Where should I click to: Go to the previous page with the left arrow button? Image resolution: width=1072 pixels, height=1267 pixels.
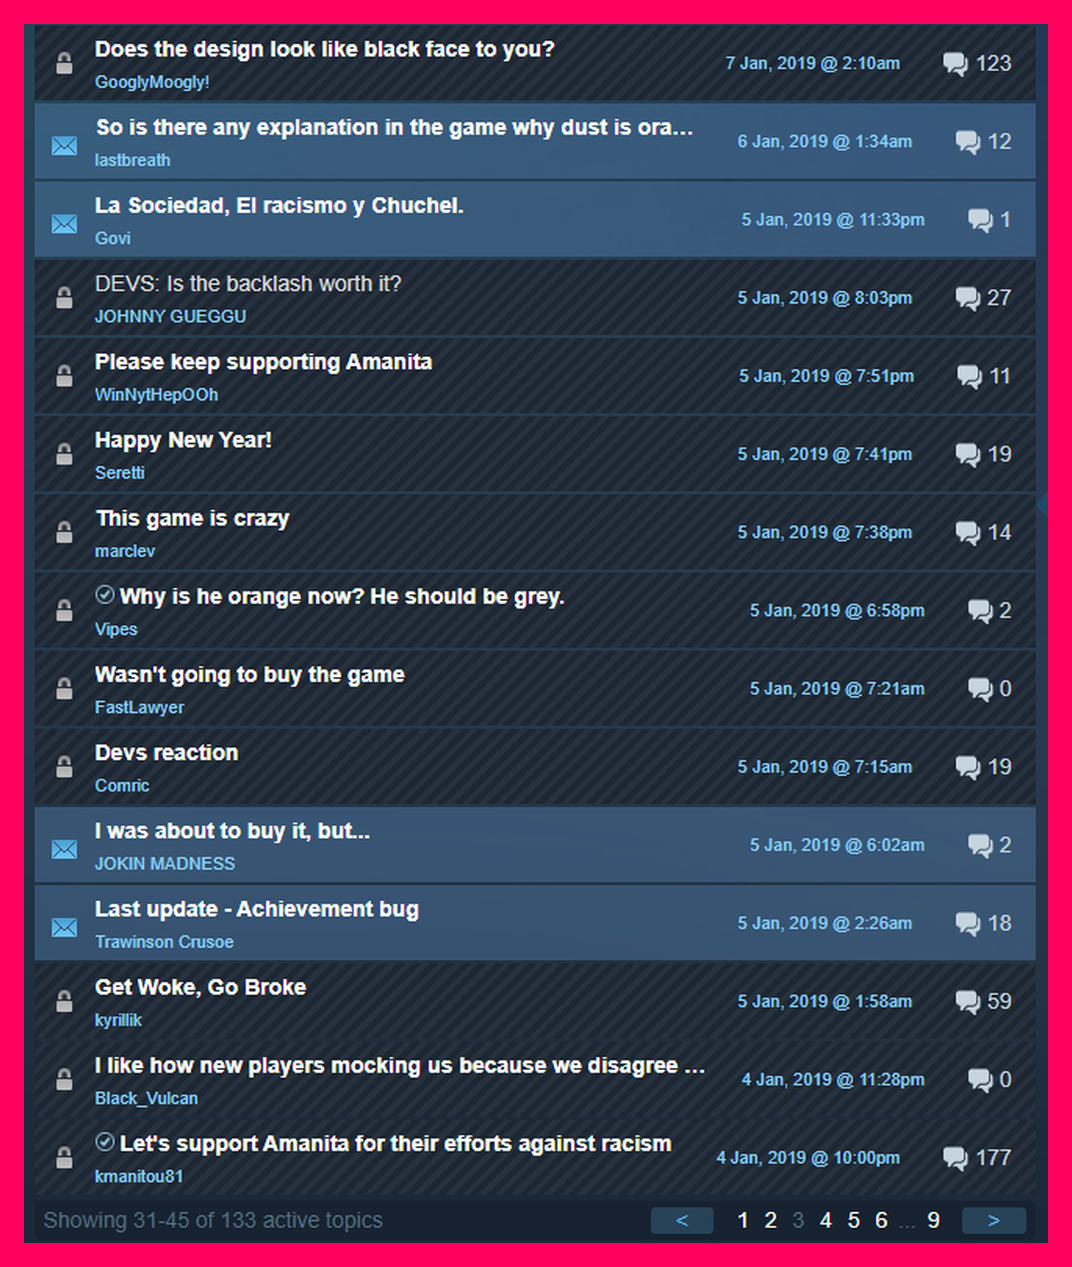[682, 1220]
